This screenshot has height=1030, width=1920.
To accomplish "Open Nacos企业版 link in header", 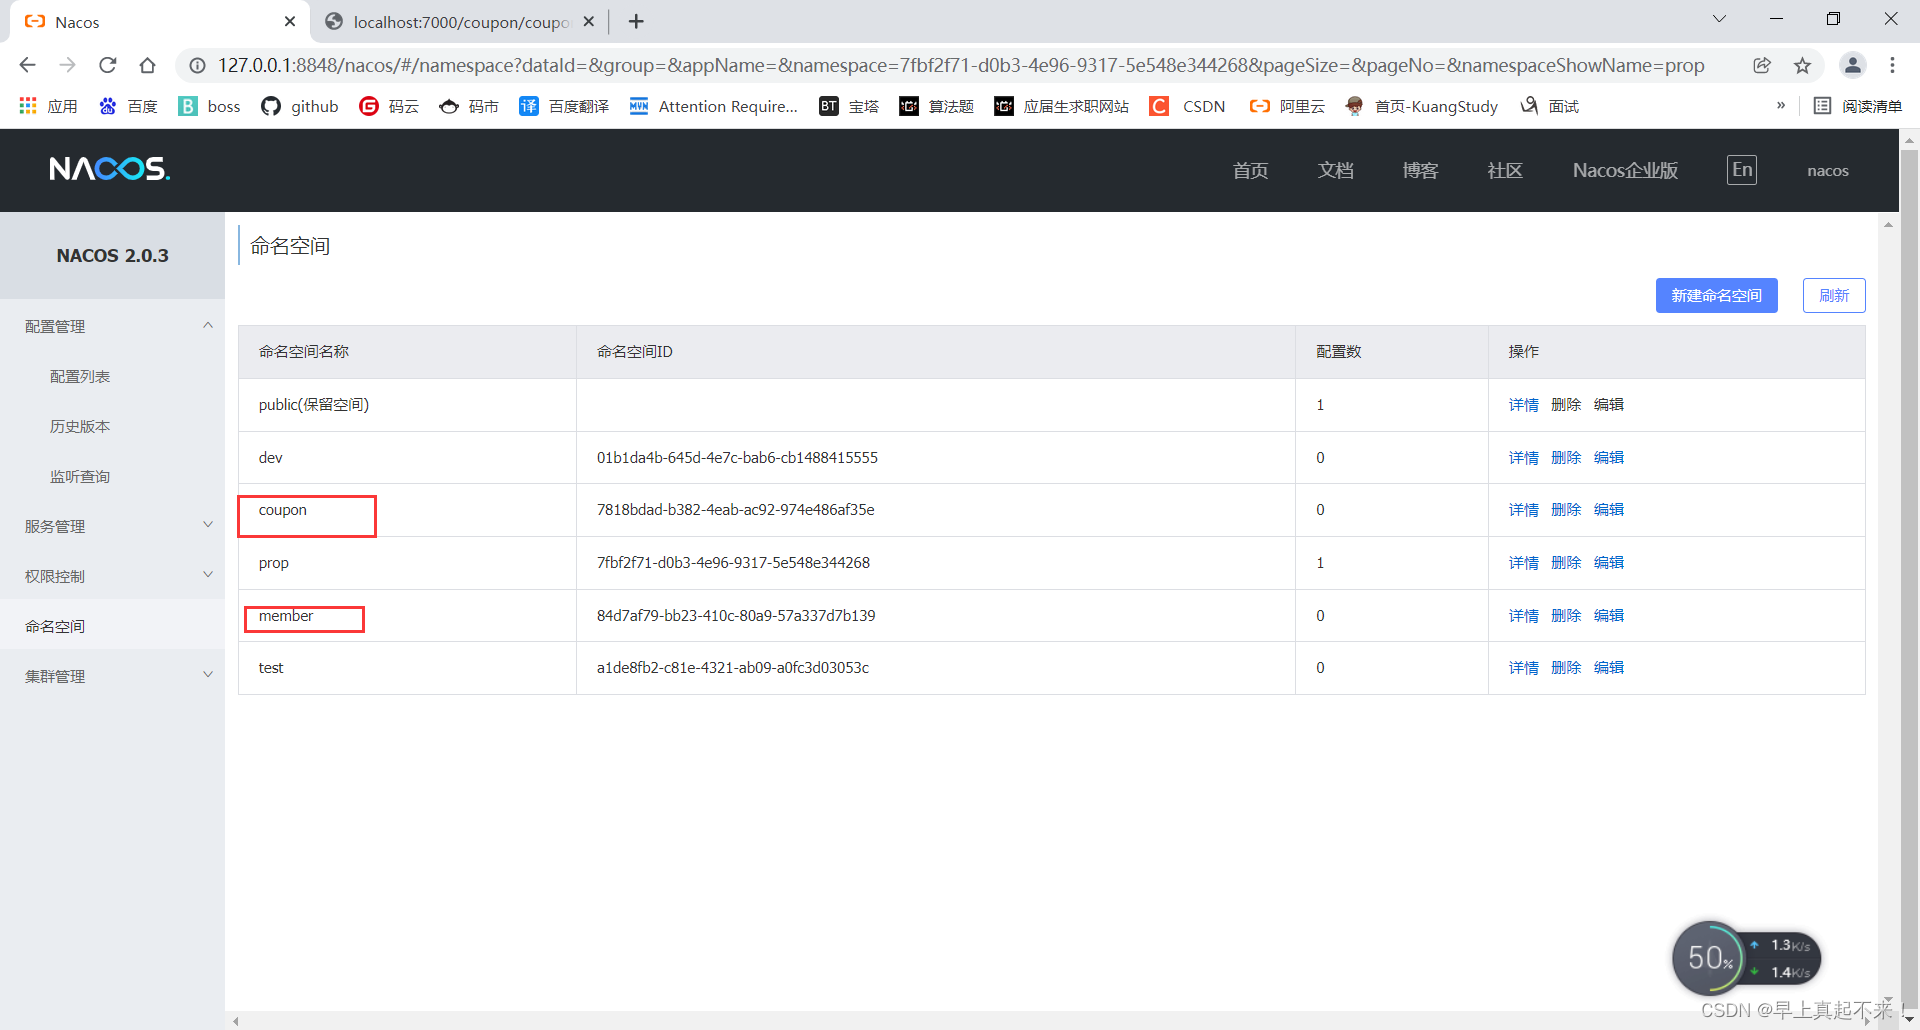I will (x=1625, y=170).
